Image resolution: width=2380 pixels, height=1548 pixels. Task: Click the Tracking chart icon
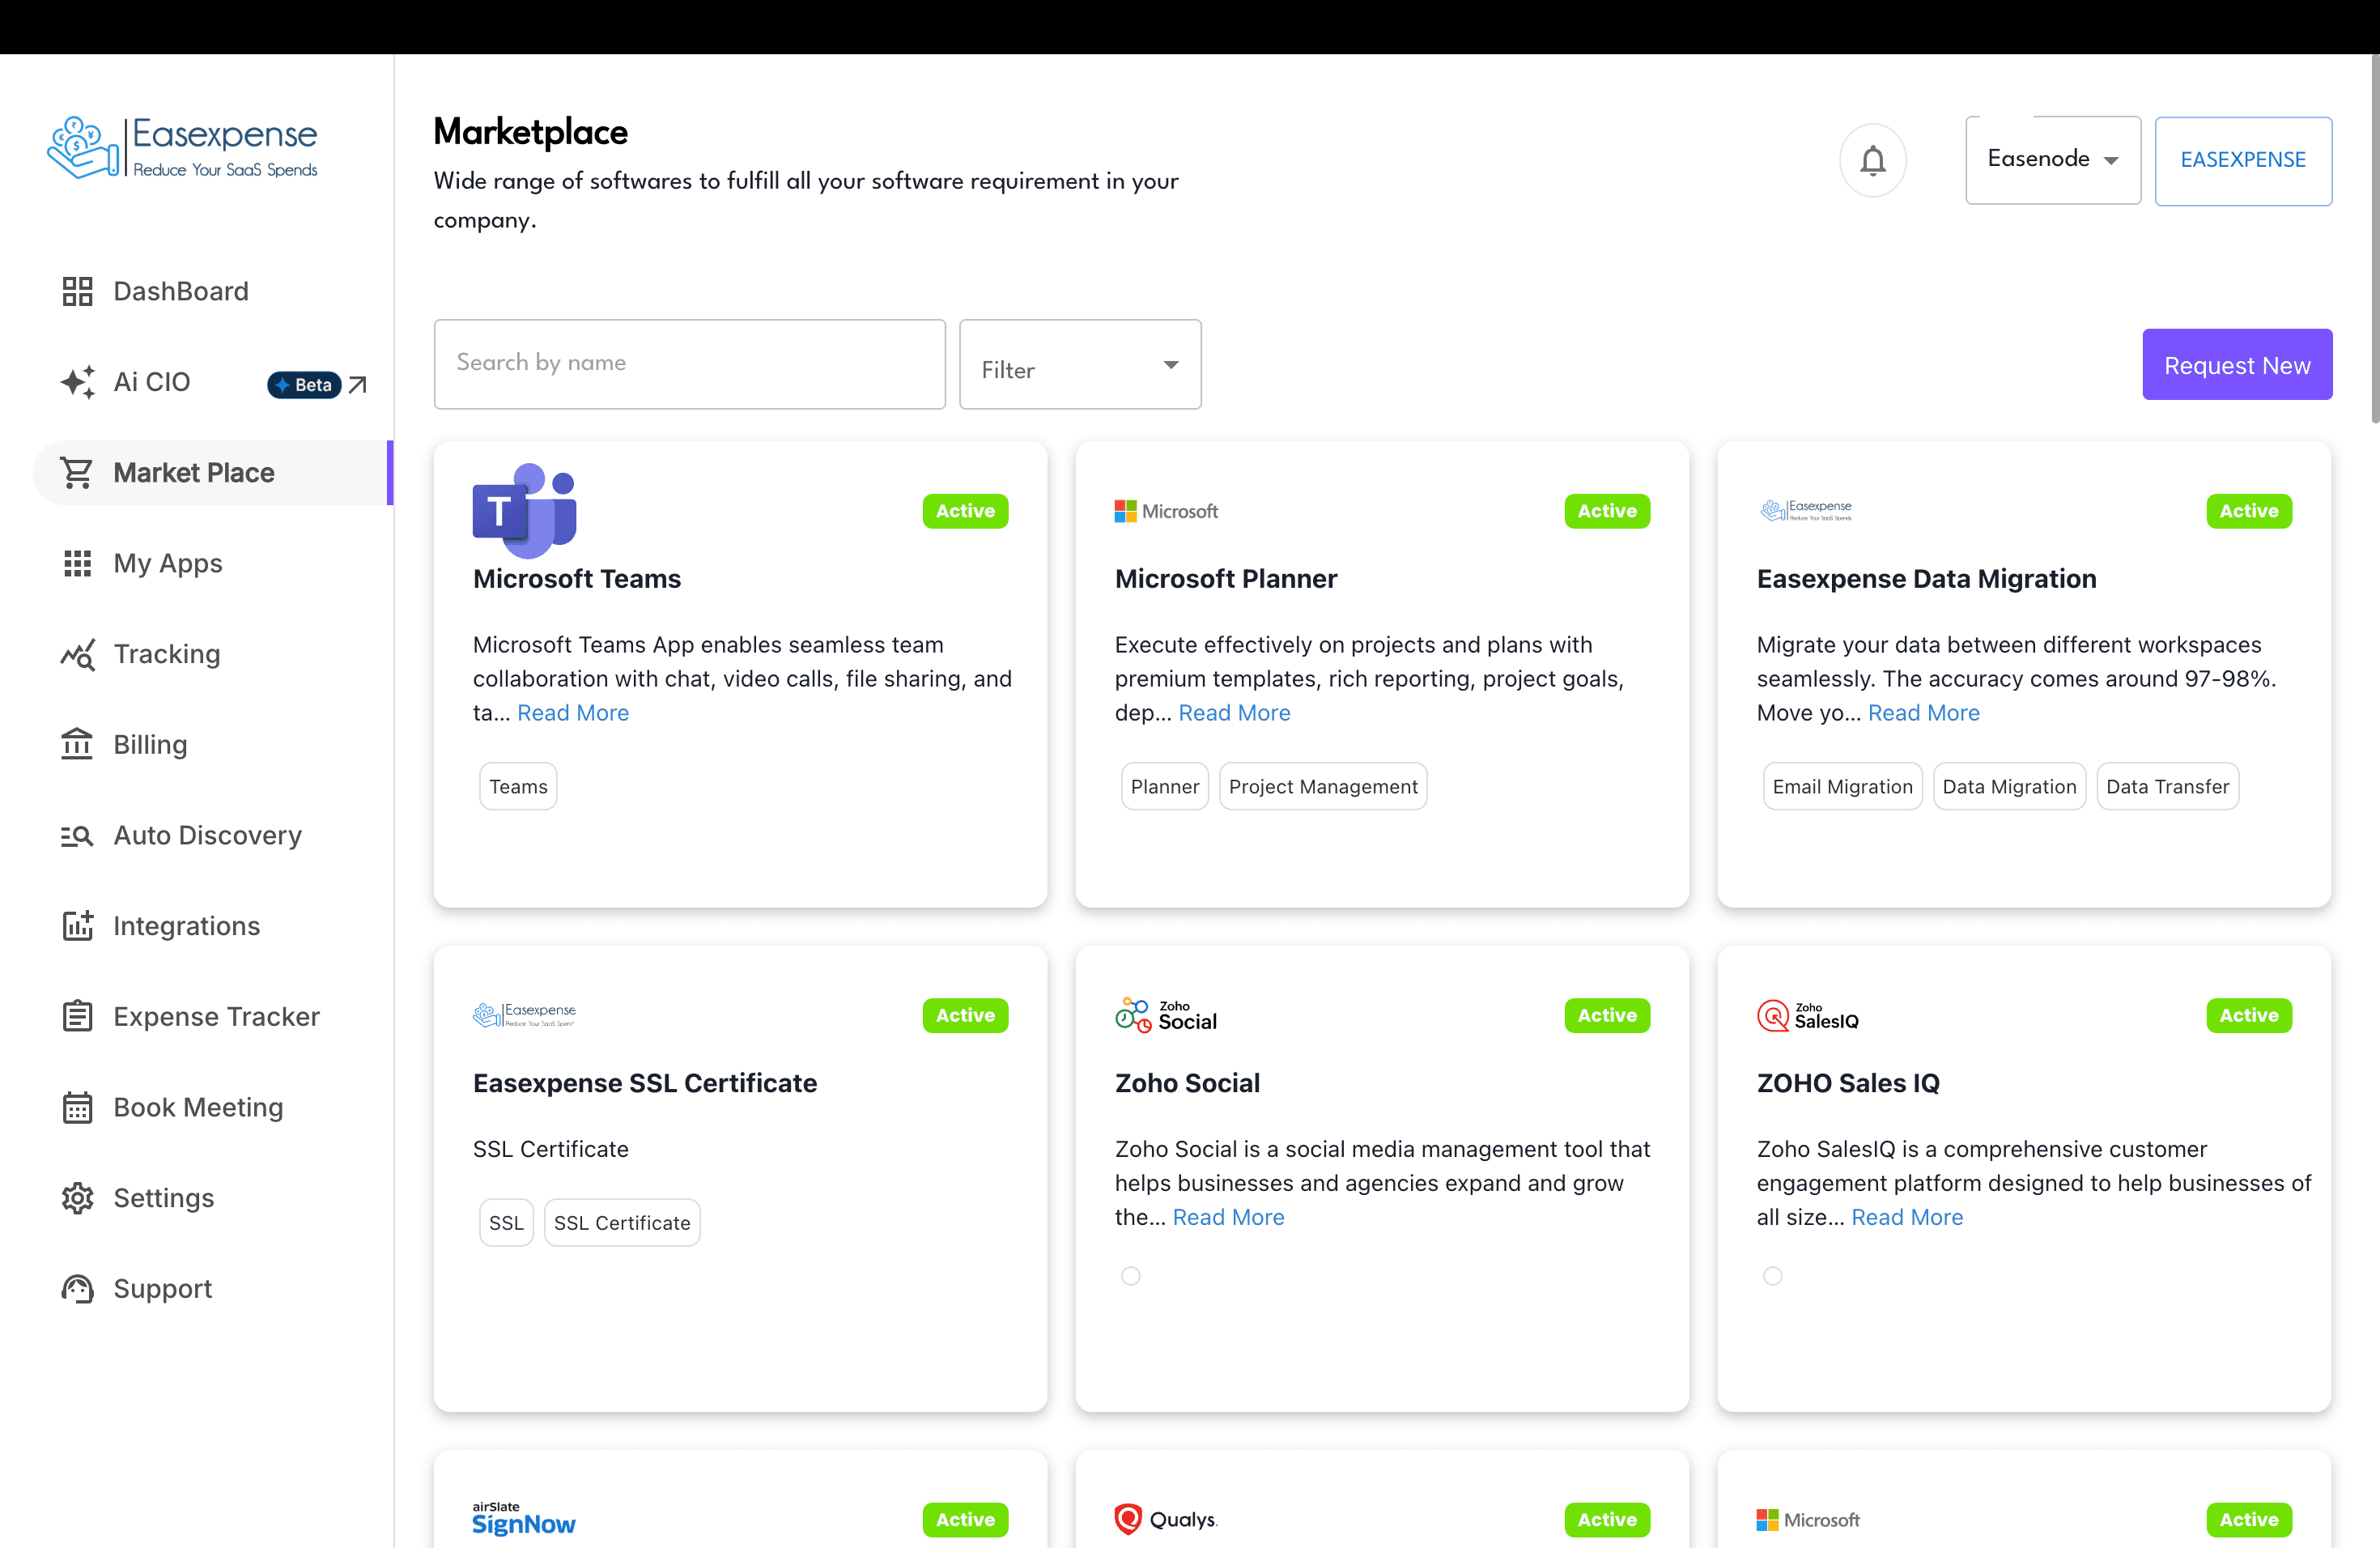click(77, 654)
